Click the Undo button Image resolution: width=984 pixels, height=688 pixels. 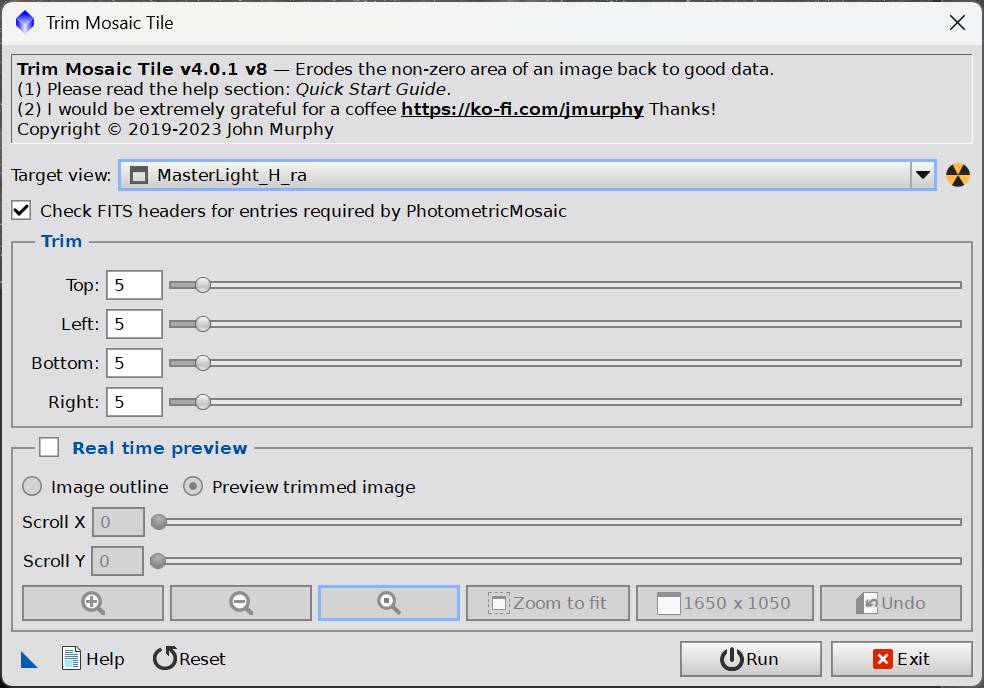click(891, 603)
